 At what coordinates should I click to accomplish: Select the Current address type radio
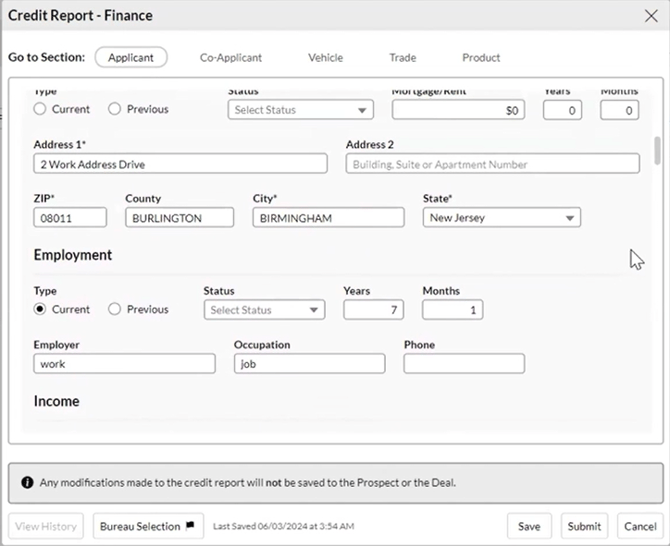[40, 109]
